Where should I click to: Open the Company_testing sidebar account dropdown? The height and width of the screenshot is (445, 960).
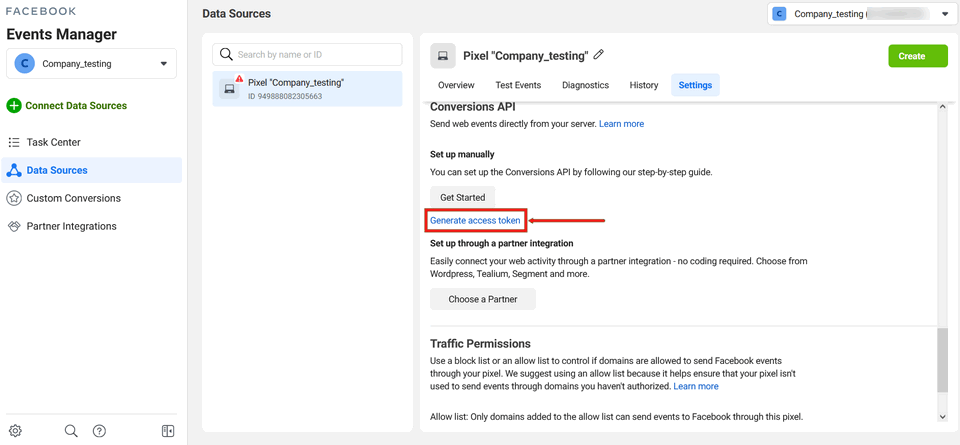pyautogui.click(x=91, y=64)
